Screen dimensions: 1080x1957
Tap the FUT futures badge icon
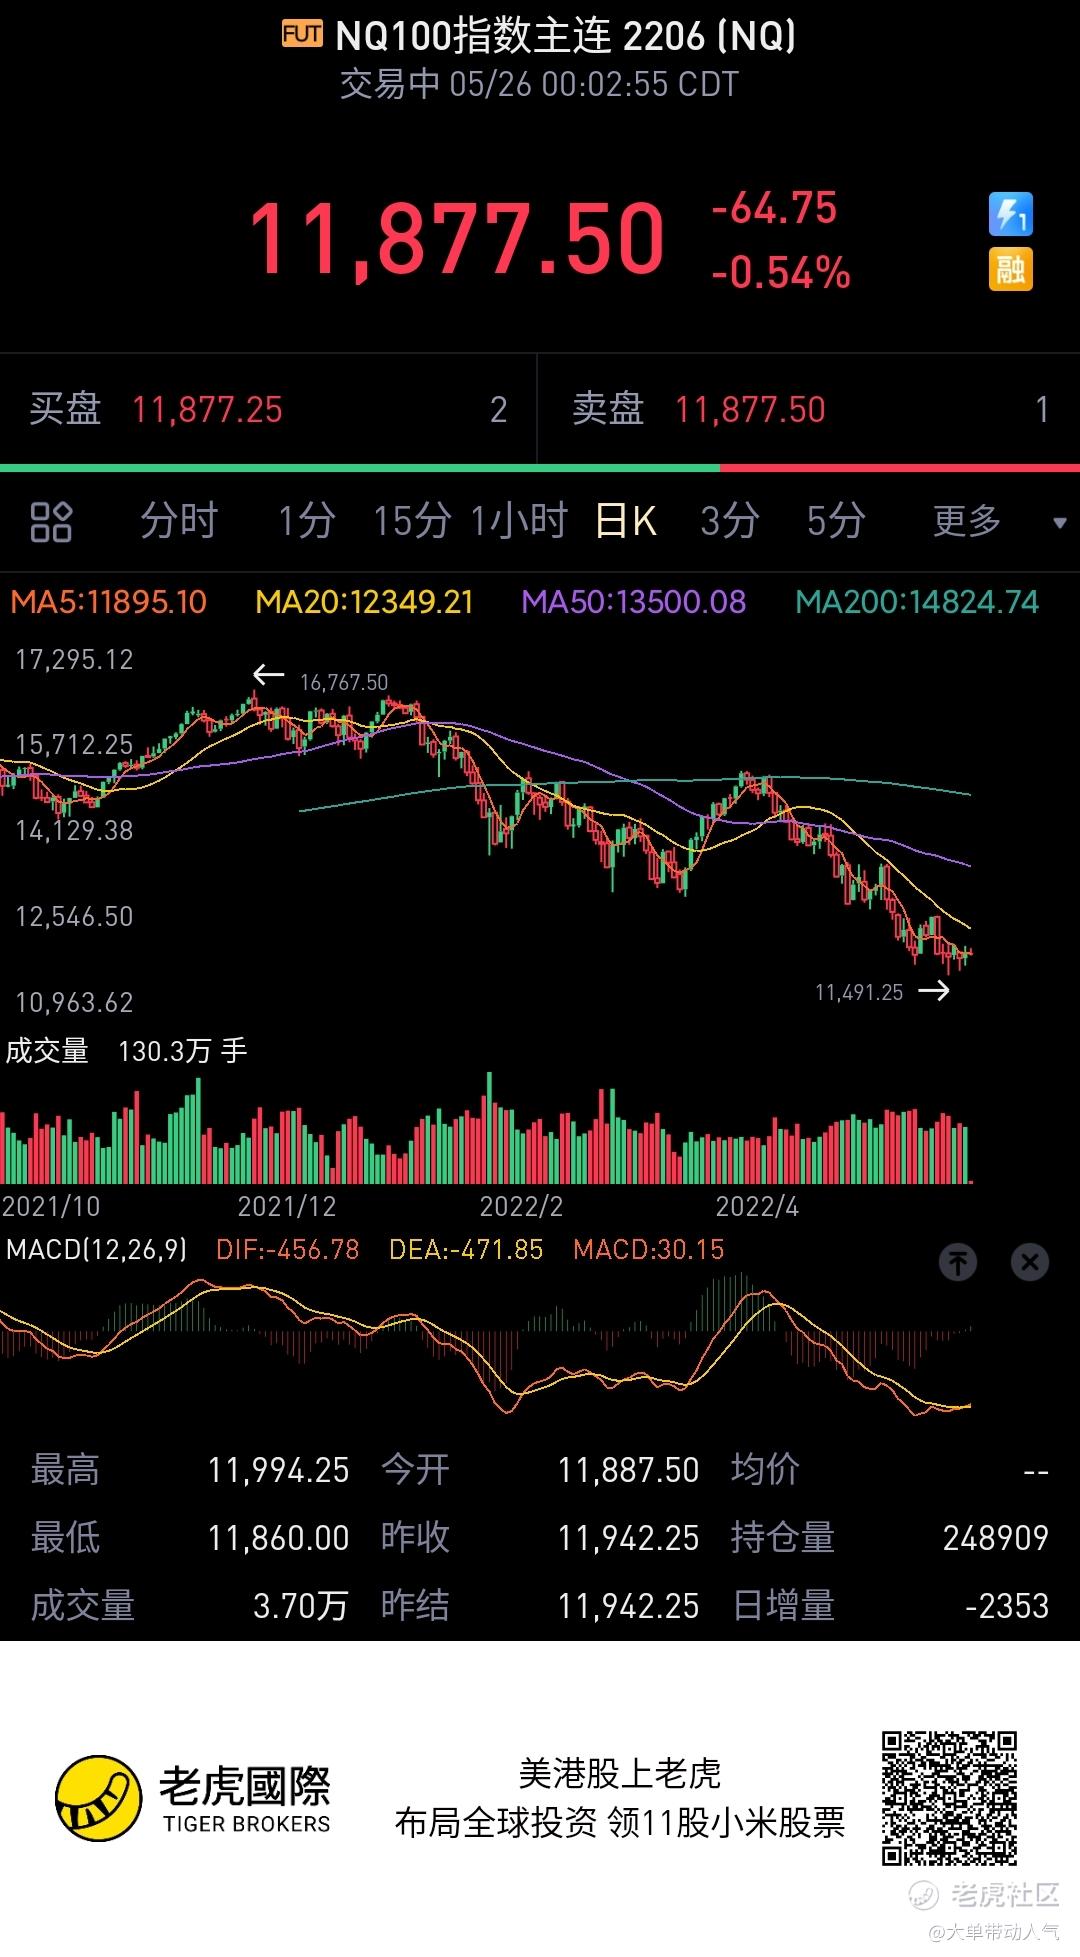pyautogui.click(x=302, y=35)
